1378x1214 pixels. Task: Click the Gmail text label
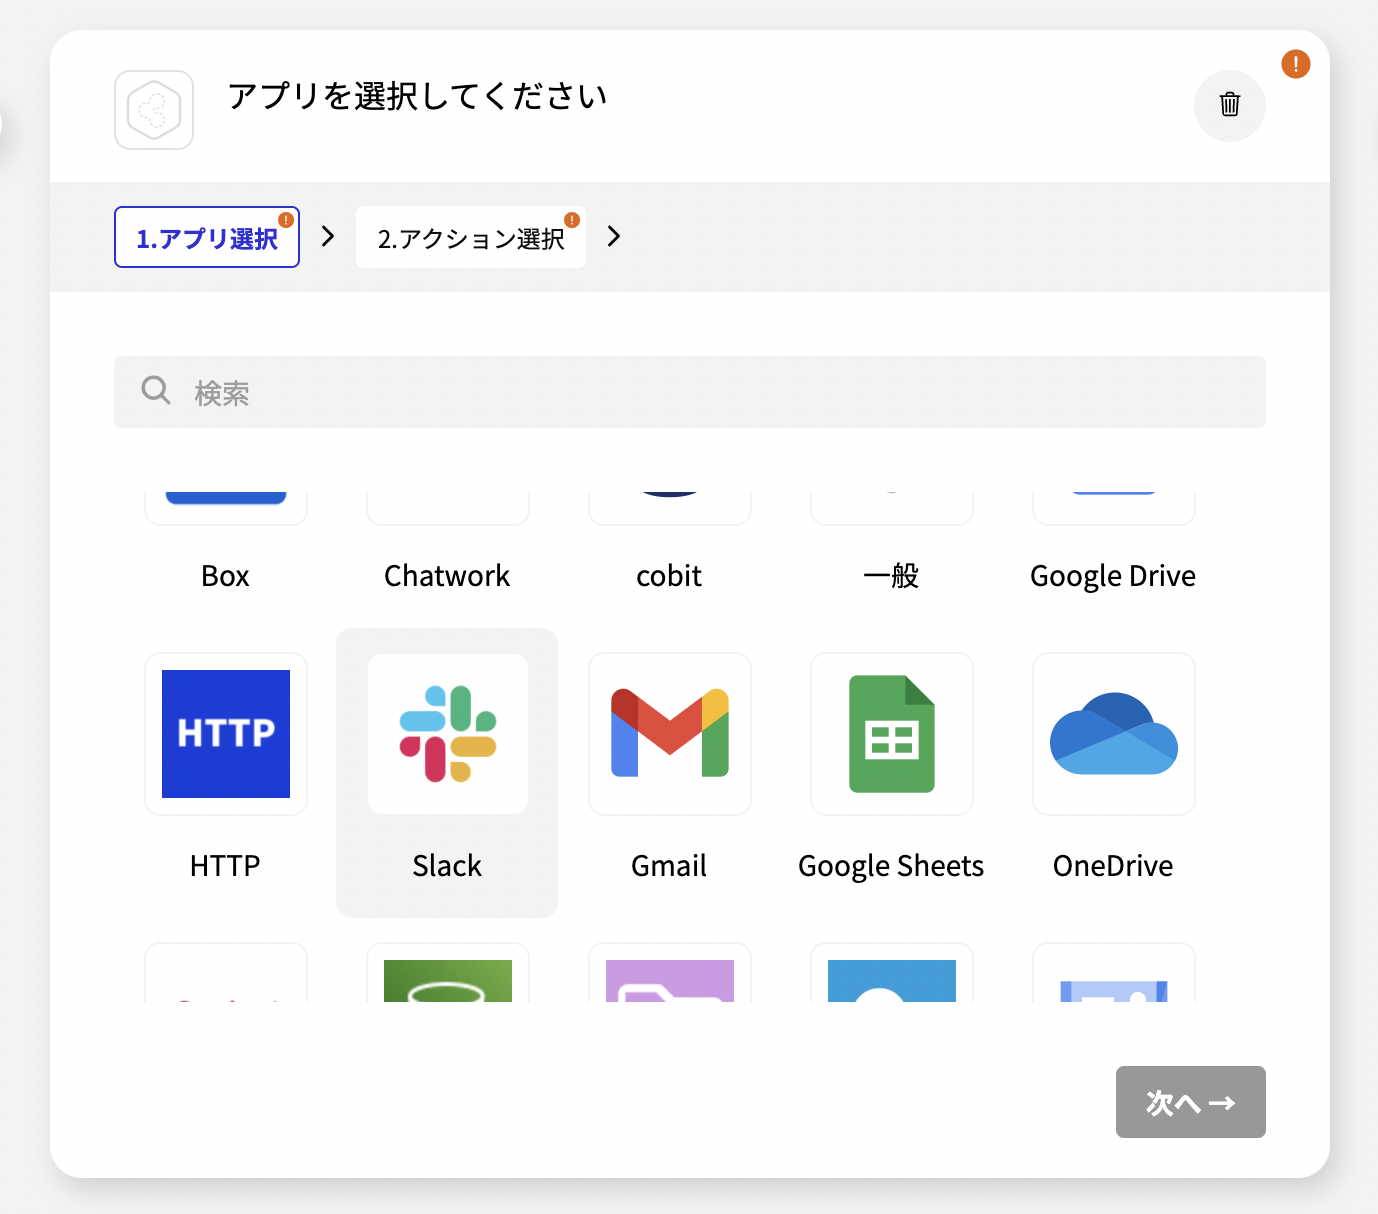[670, 866]
